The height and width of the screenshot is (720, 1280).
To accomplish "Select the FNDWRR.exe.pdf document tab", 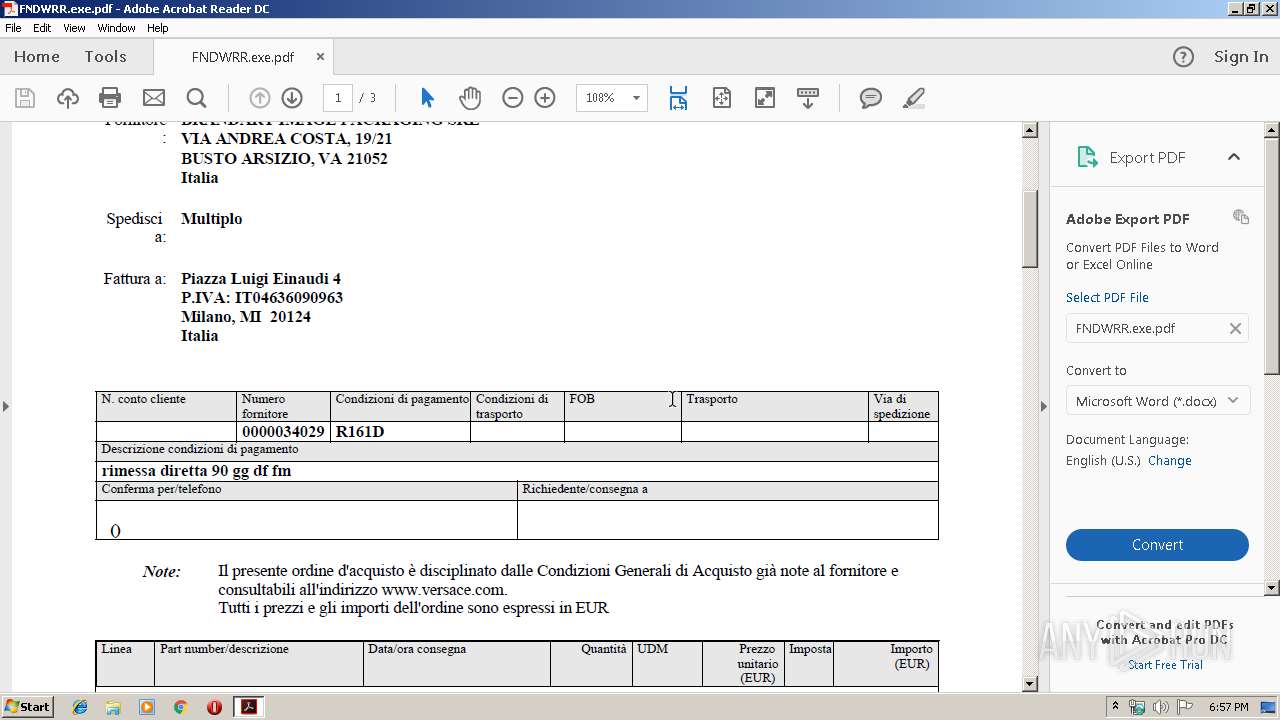I will 242,57.
